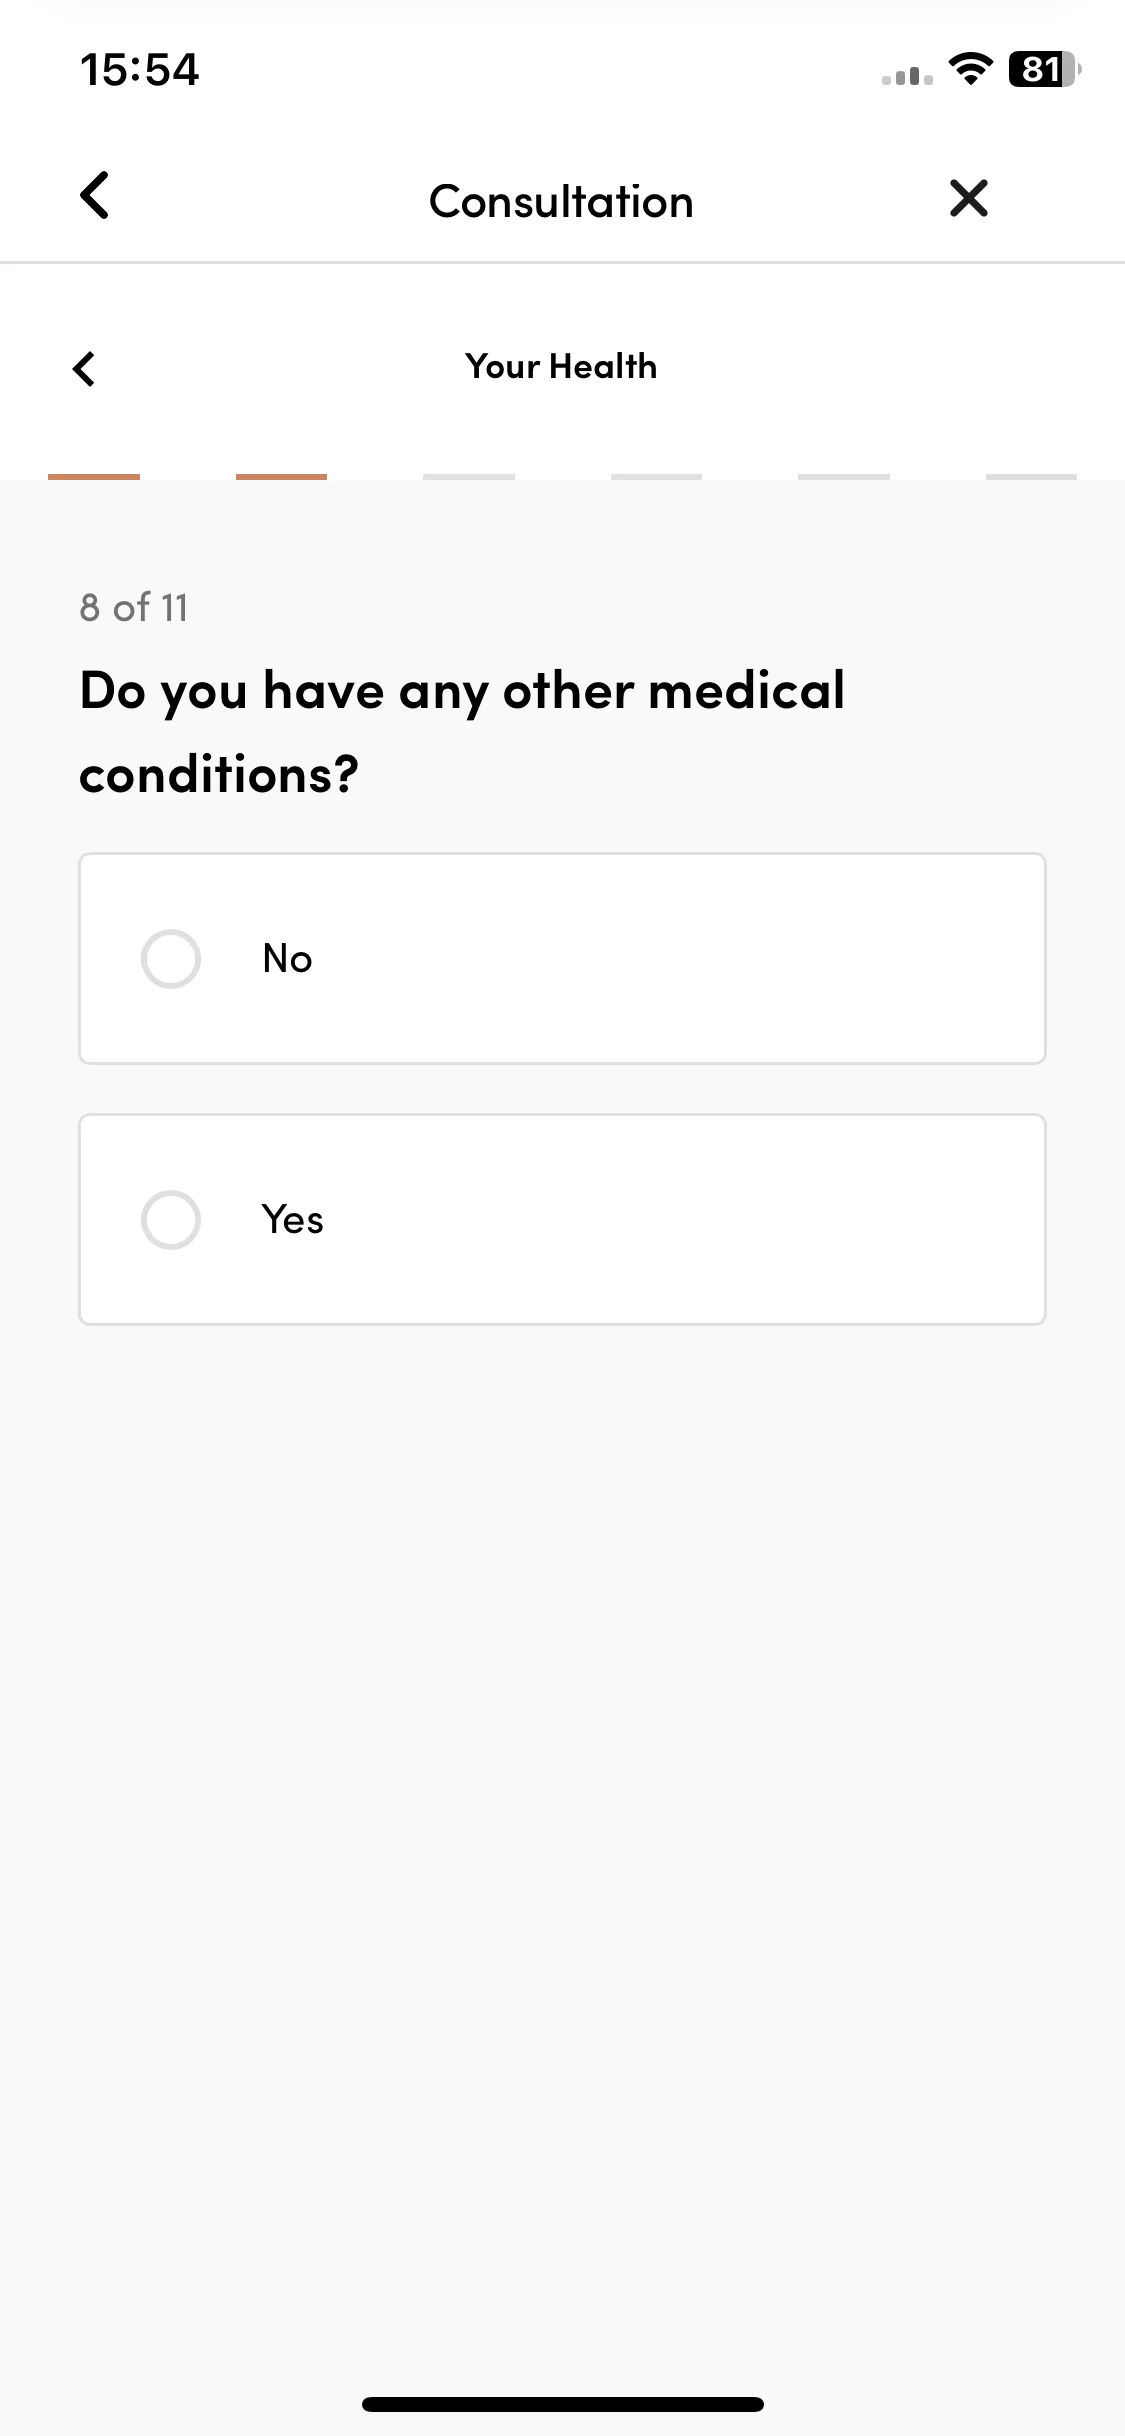Screen dimensions: 1125x2436
Task: Close the Consultation screen with the X
Action: 968,198
